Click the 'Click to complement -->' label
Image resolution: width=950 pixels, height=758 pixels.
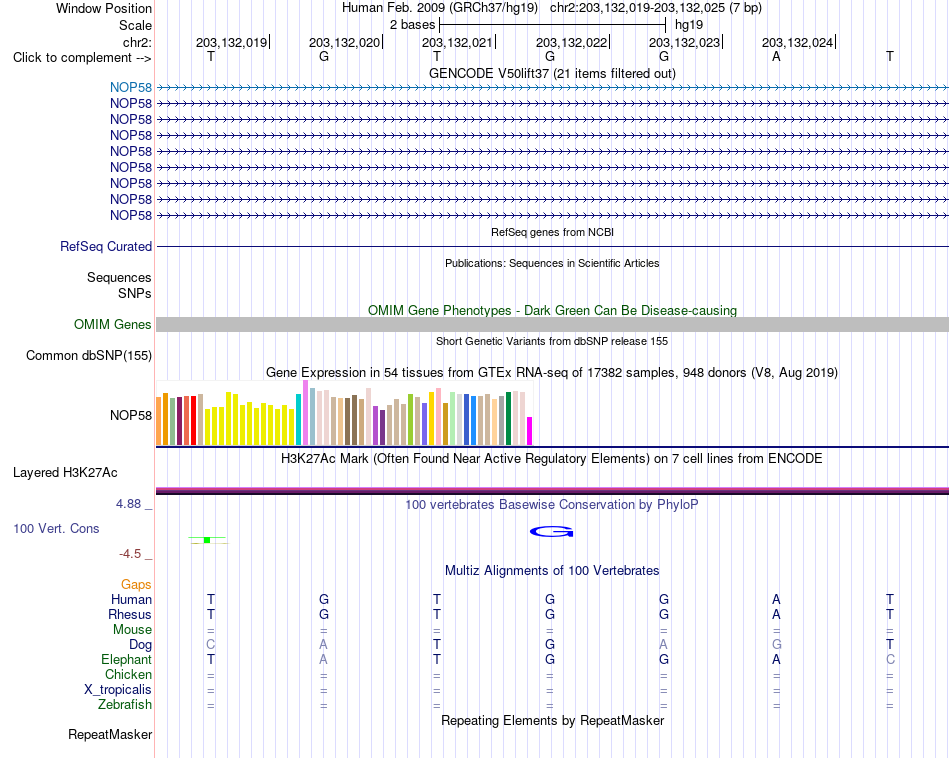pyautogui.click(x=82, y=58)
